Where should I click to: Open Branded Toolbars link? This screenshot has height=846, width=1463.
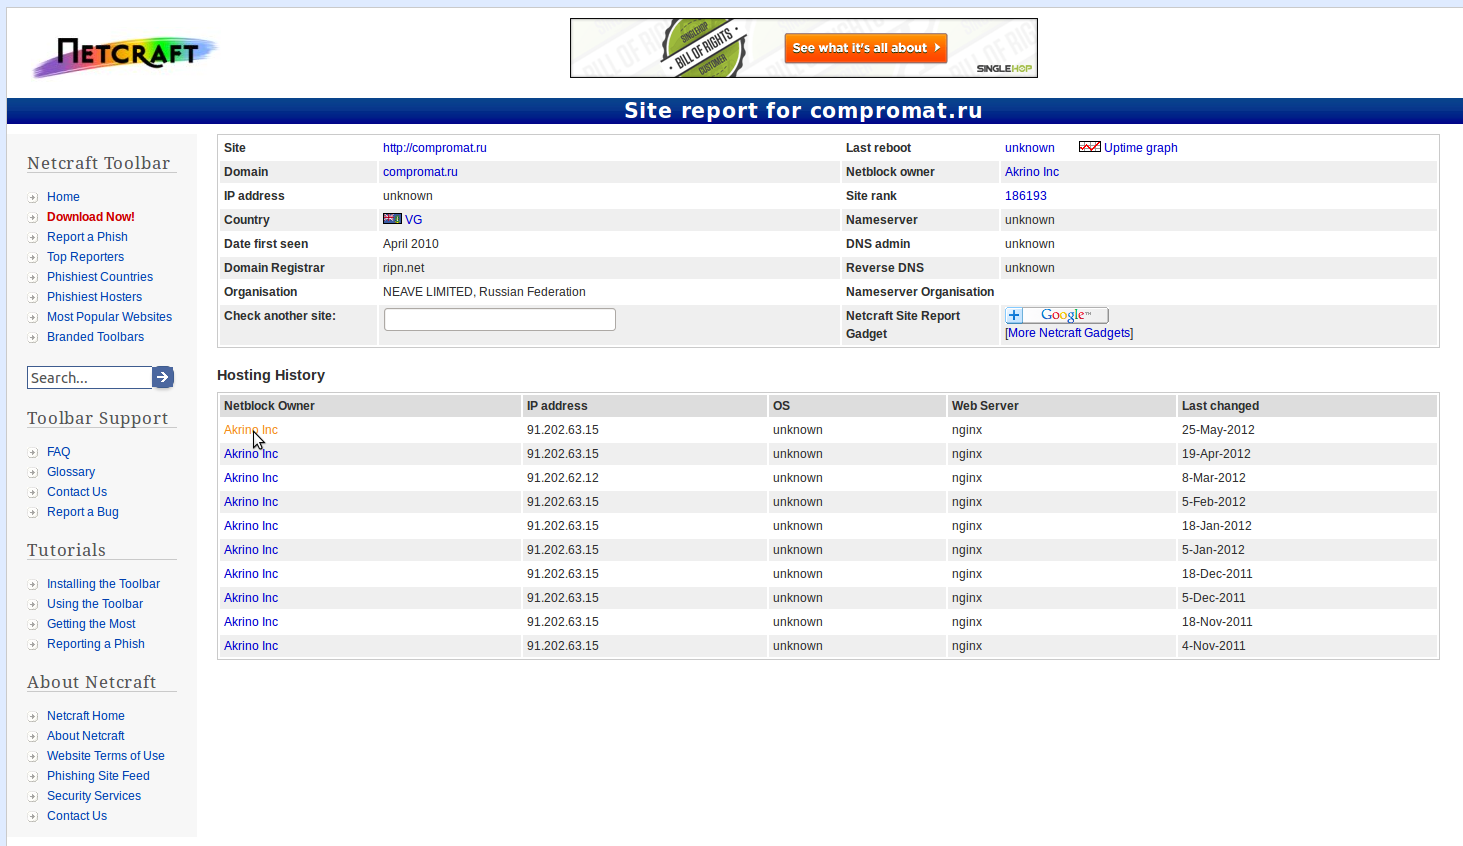(x=95, y=337)
